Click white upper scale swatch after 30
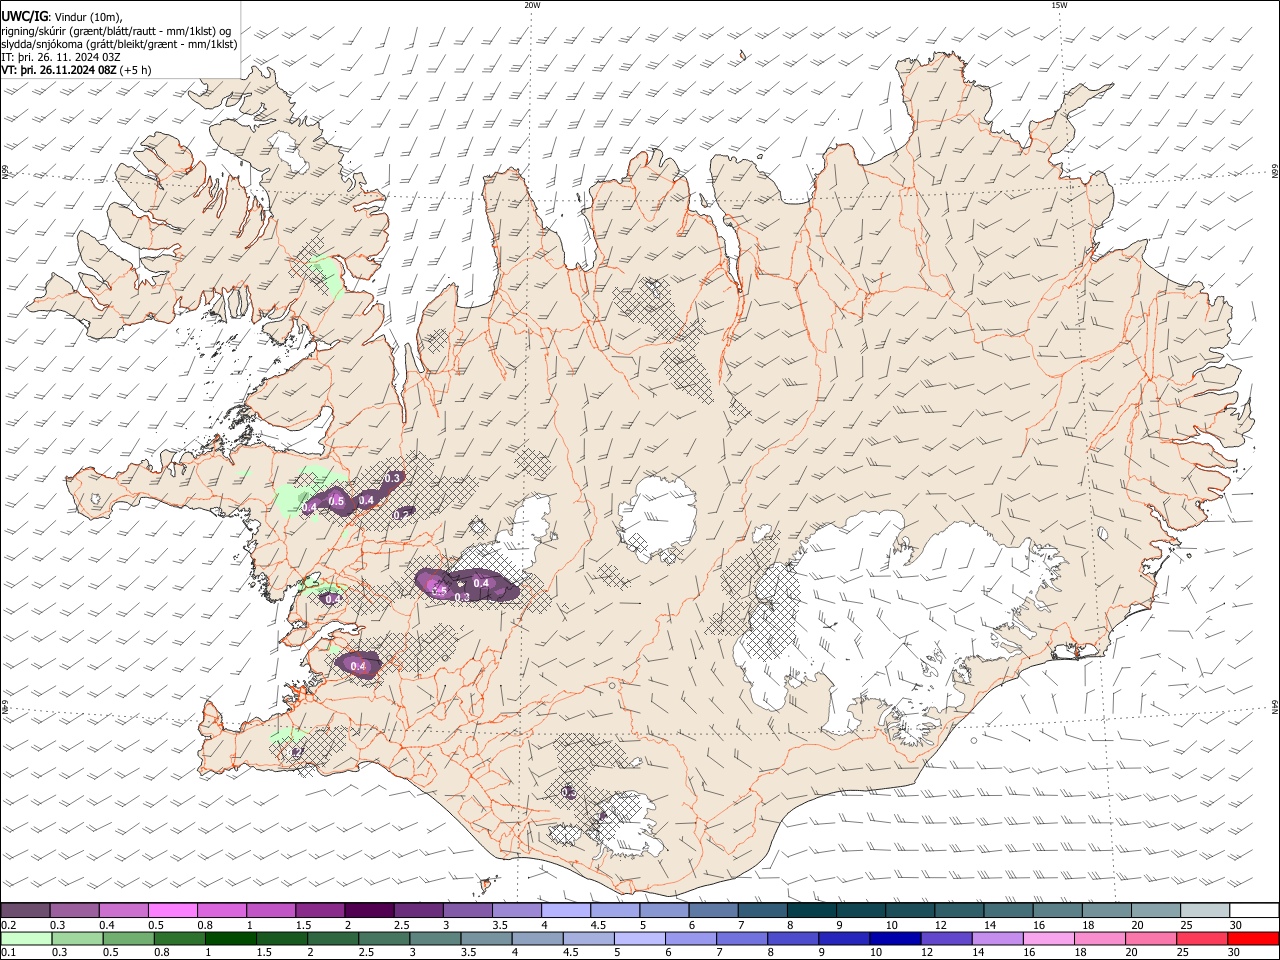Screen dimensions: 1280x960 [1253, 911]
